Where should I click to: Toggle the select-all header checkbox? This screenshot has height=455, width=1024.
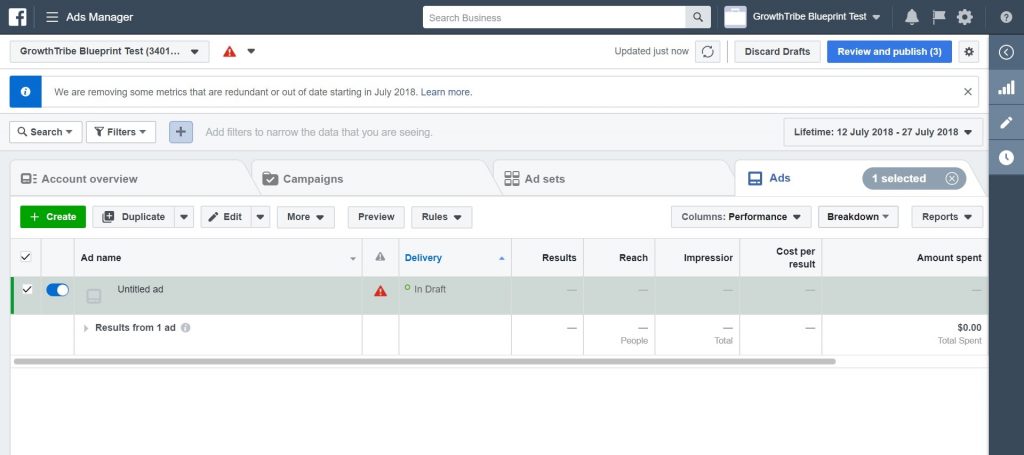pyautogui.click(x=26, y=257)
